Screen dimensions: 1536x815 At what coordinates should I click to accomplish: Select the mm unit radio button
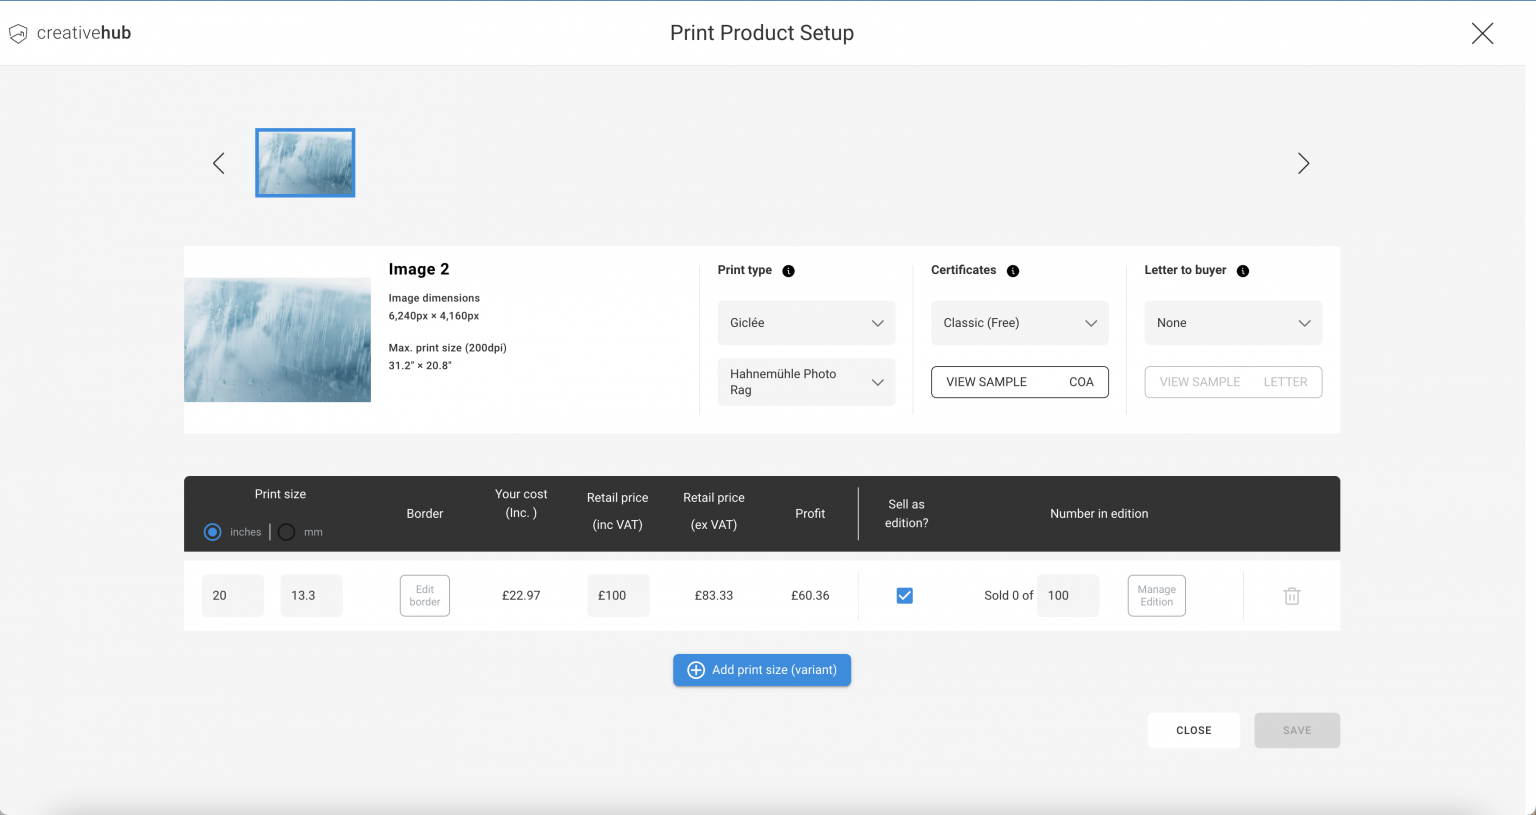point(287,532)
